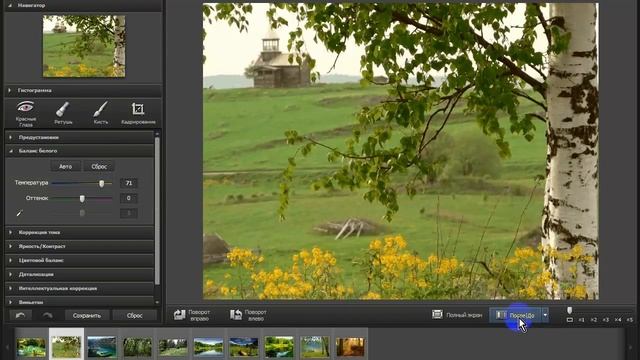640x360 pixels.
Task: Select the ninth filmstrip thumbnail
Action: (x=315, y=347)
